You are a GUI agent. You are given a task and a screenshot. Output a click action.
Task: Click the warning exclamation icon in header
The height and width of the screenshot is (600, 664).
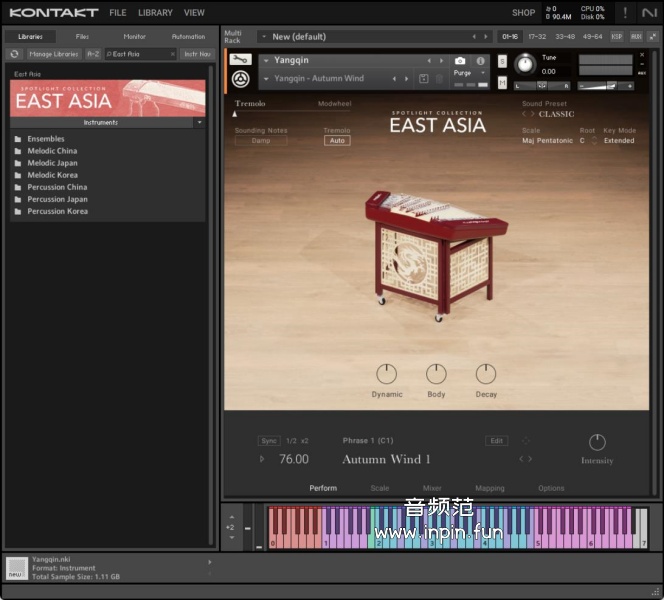[625, 13]
